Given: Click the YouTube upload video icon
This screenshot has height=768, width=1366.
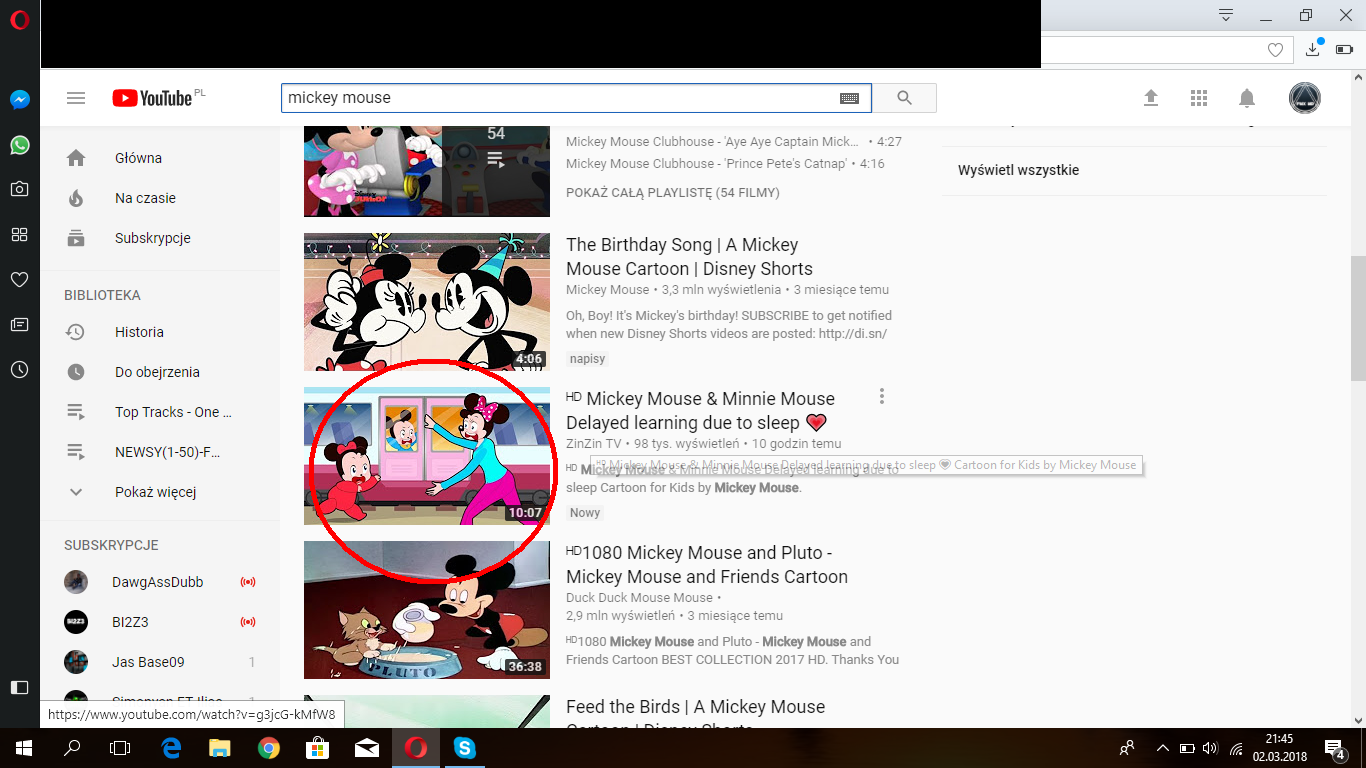Looking at the screenshot, I should (x=1151, y=98).
